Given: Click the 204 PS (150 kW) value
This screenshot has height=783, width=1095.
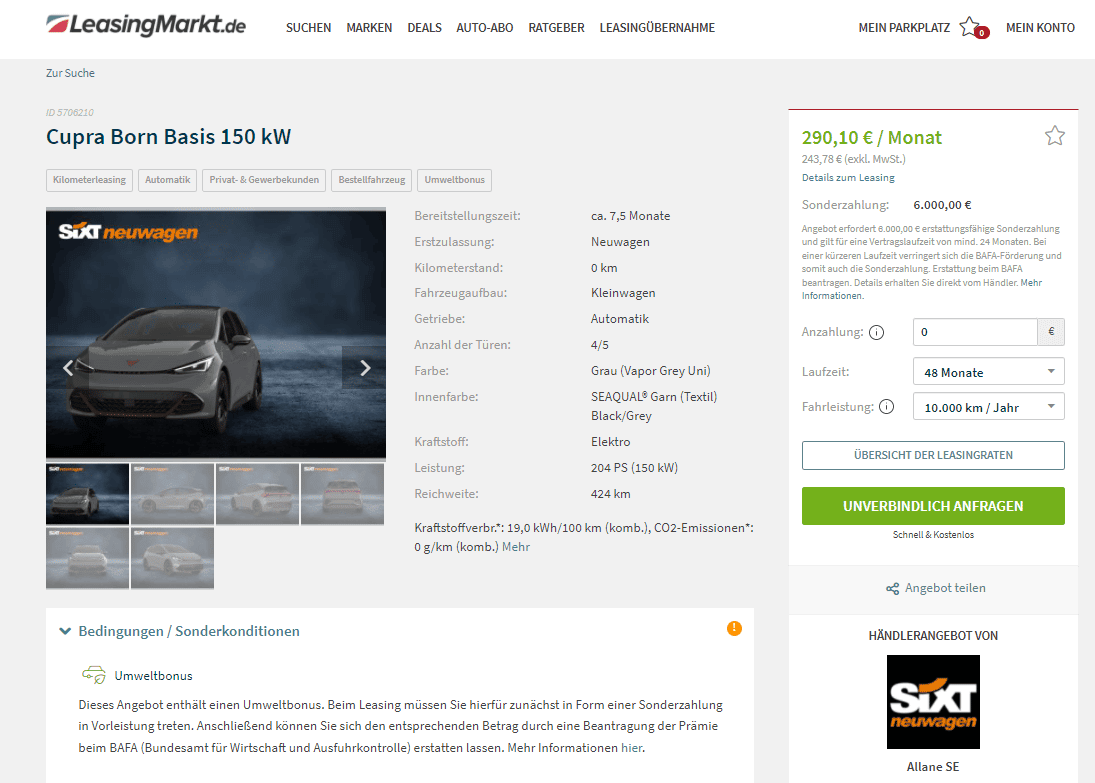Looking at the screenshot, I should point(634,468).
